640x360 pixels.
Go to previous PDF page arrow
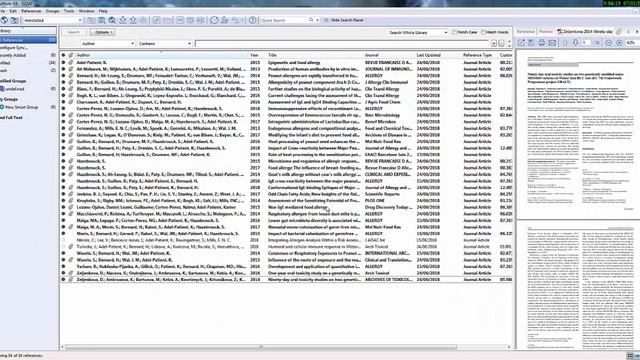pos(565,42)
